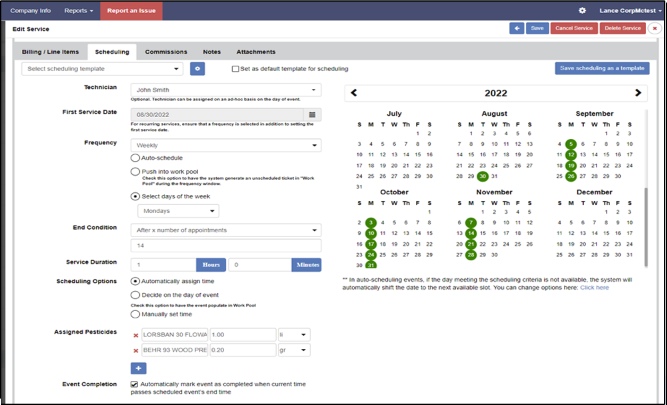Remove BEHR 93 WOOD PRE pesticide row
This screenshot has height=405, width=667.
point(136,350)
